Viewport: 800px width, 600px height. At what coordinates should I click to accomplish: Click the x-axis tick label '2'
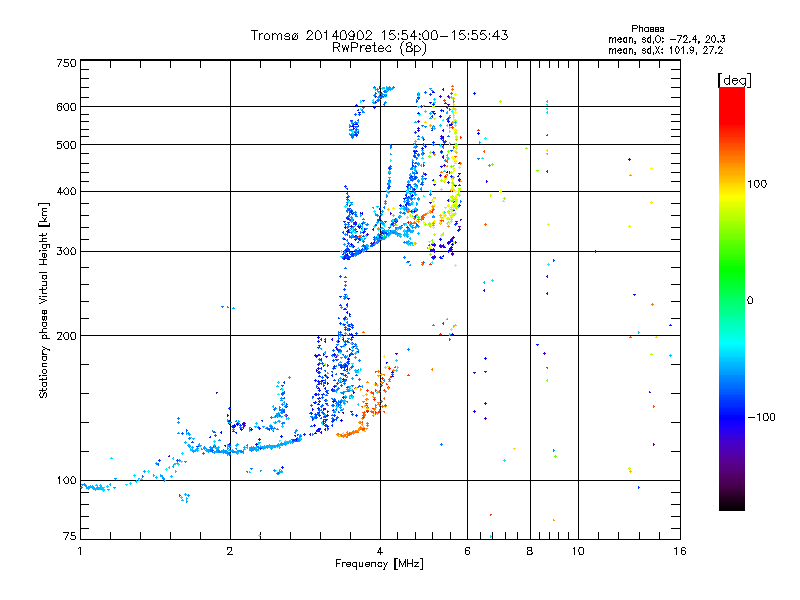(x=230, y=551)
